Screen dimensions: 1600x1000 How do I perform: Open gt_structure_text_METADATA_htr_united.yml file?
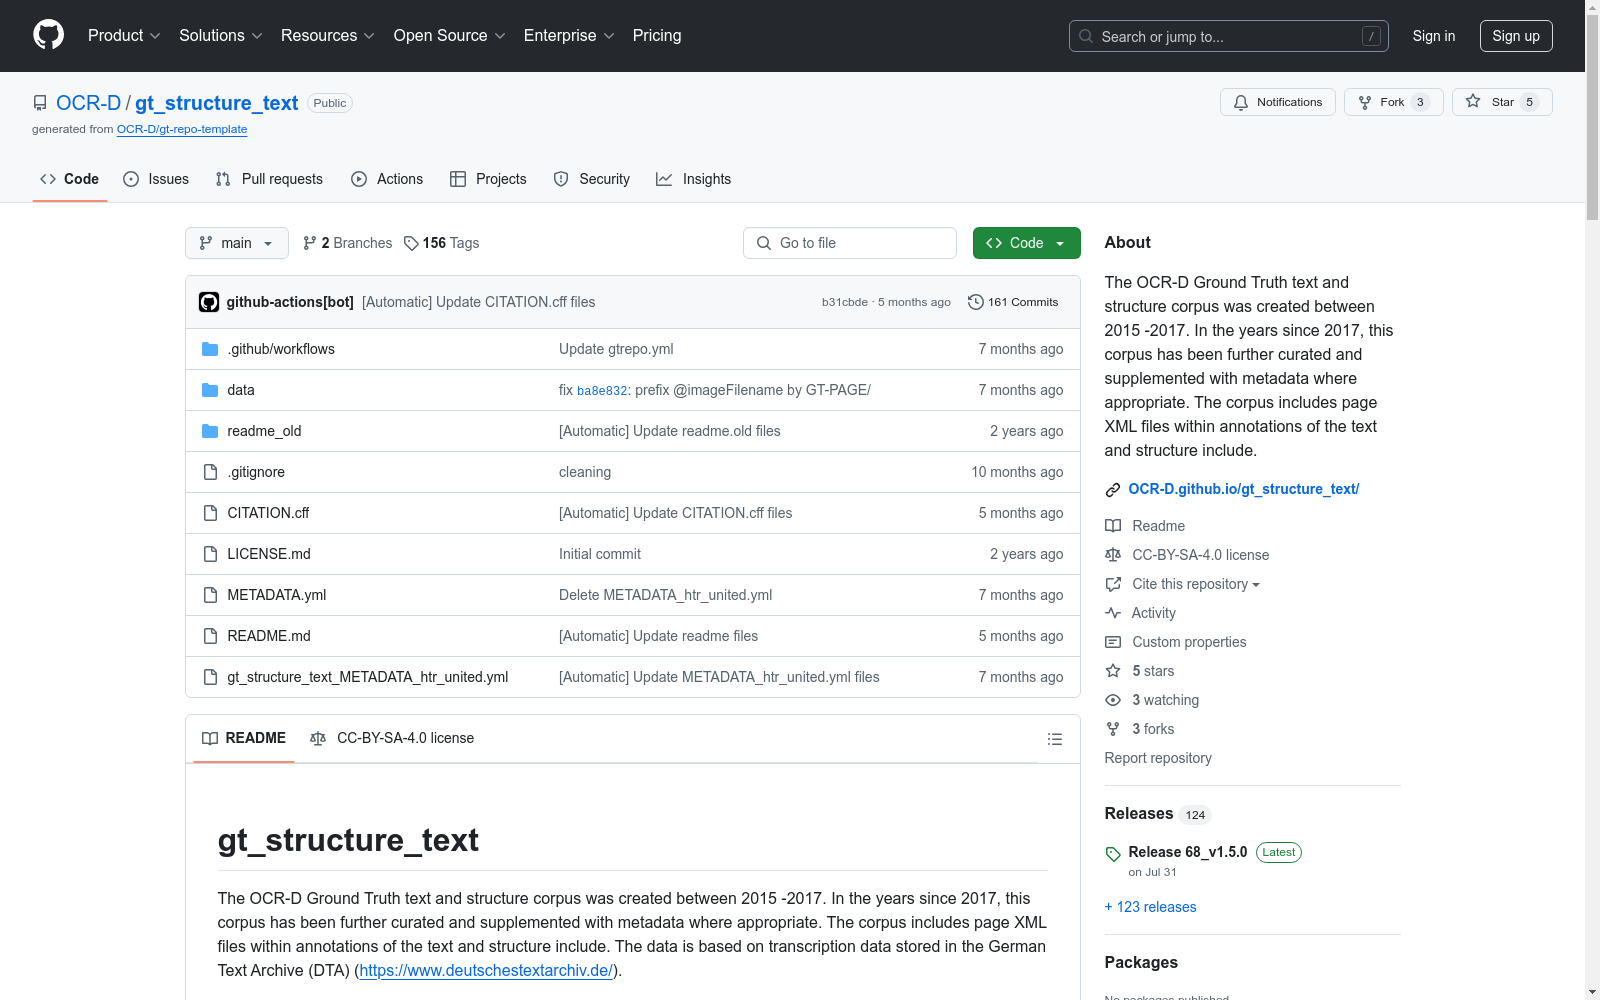pyautogui.click(x=368, y=677)
